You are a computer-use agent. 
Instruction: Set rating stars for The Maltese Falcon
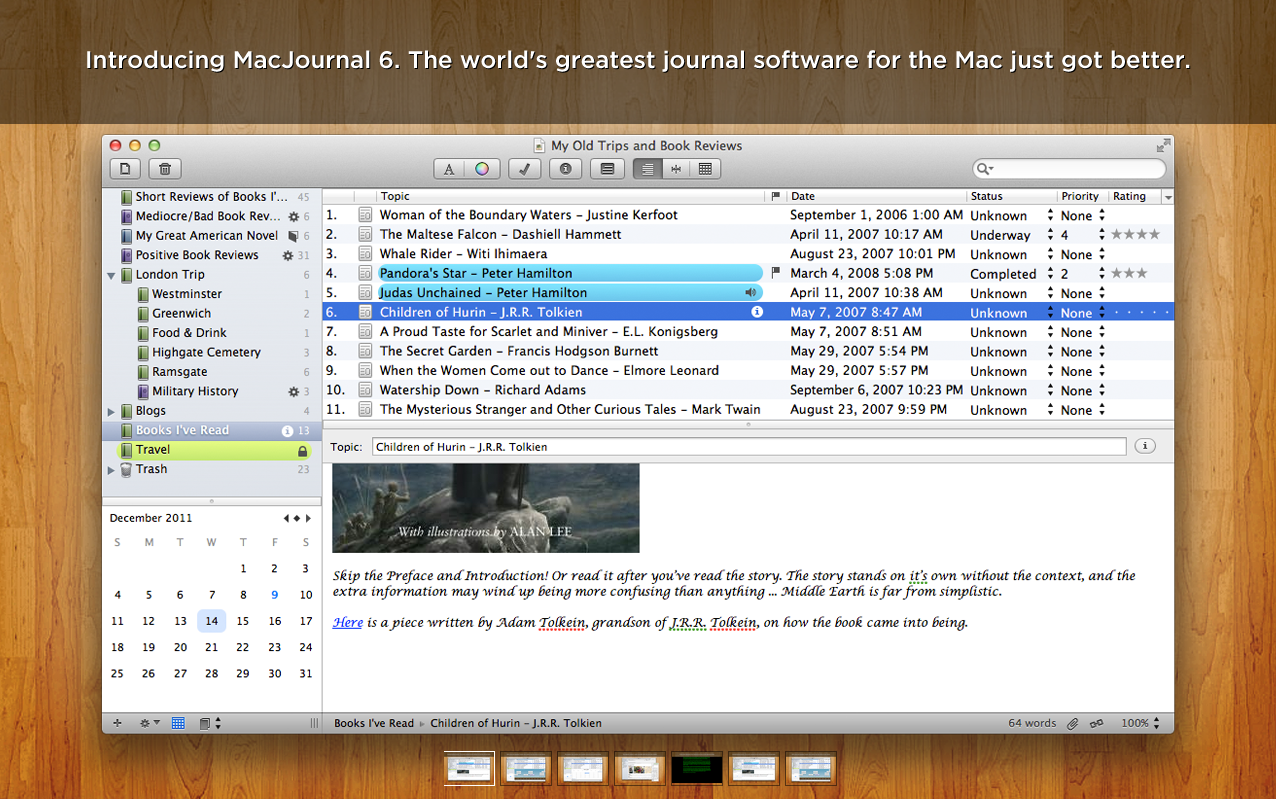[x=1135, y=235]
